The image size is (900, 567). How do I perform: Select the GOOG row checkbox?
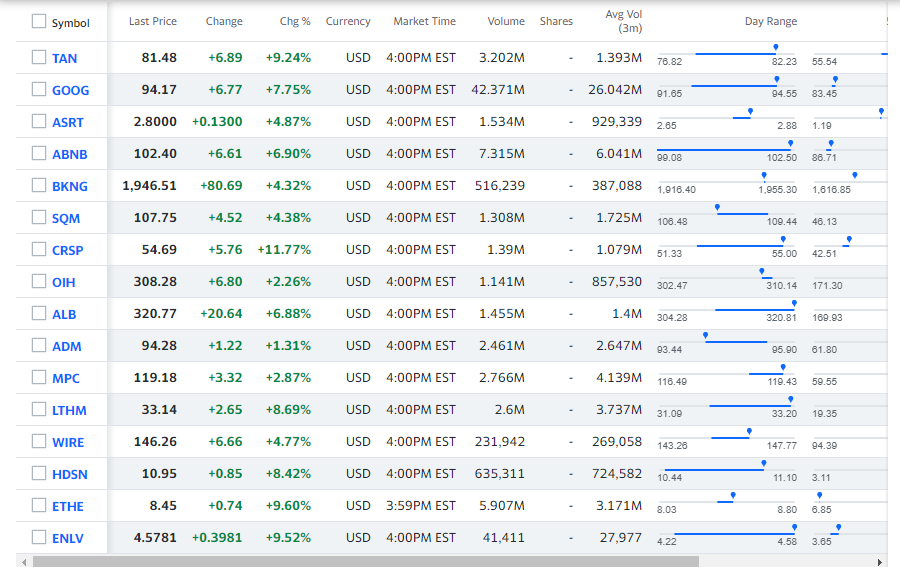(38, 89)
